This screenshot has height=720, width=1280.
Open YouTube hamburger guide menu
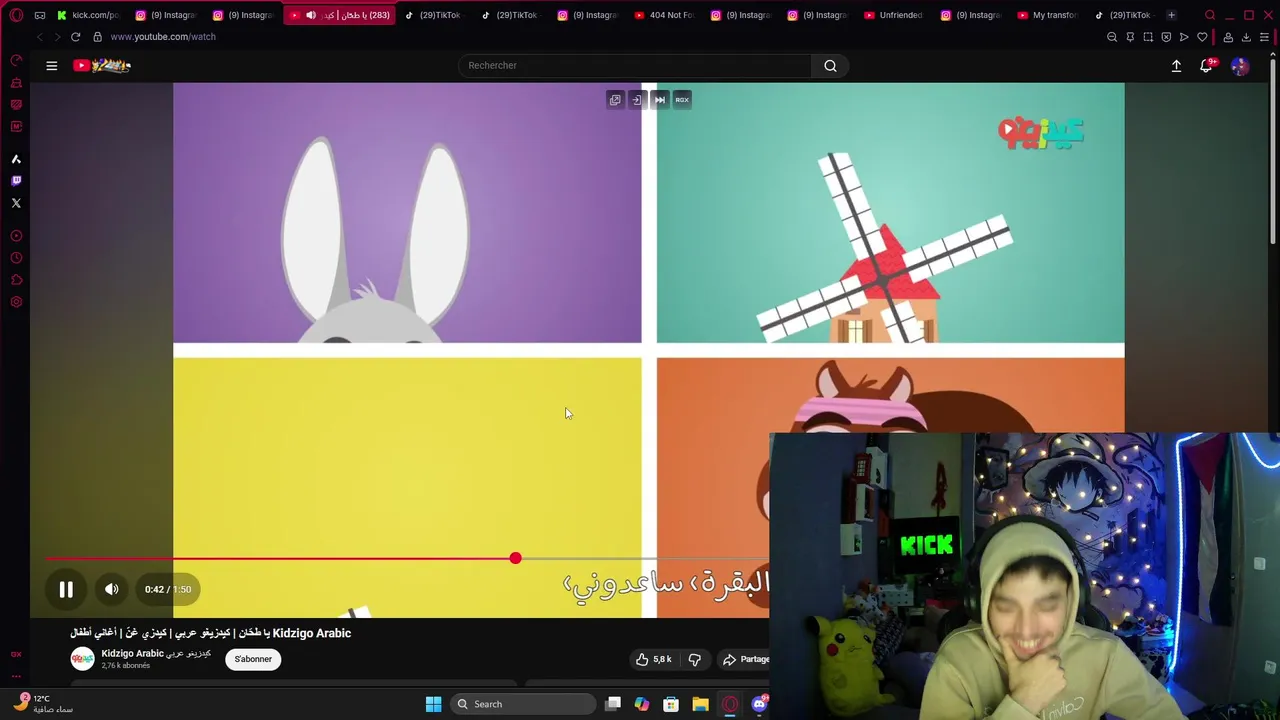coord(52,66)
